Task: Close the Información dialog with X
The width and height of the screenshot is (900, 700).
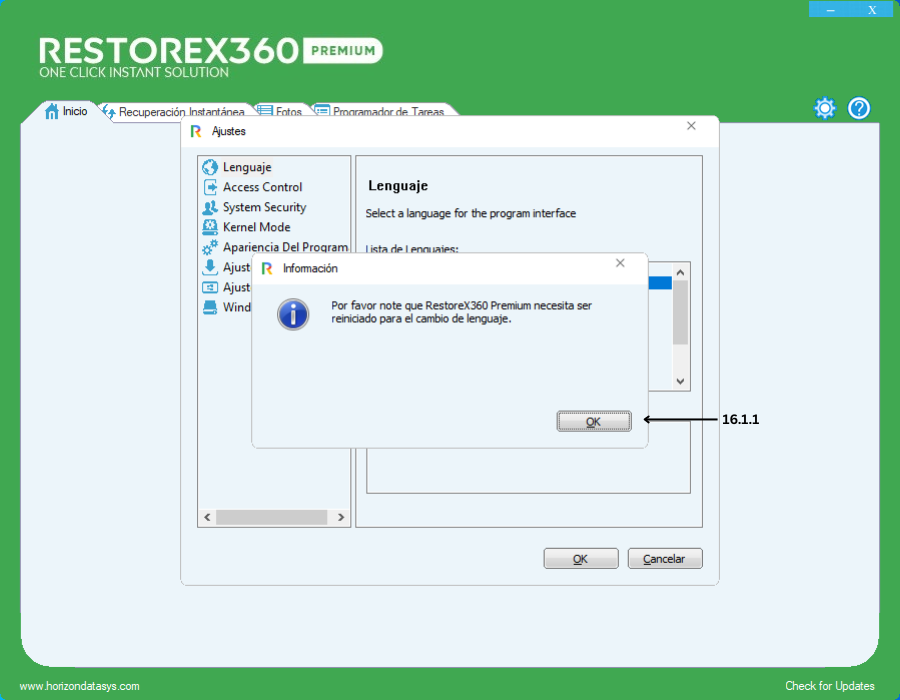Action: (x=620, y=264)
